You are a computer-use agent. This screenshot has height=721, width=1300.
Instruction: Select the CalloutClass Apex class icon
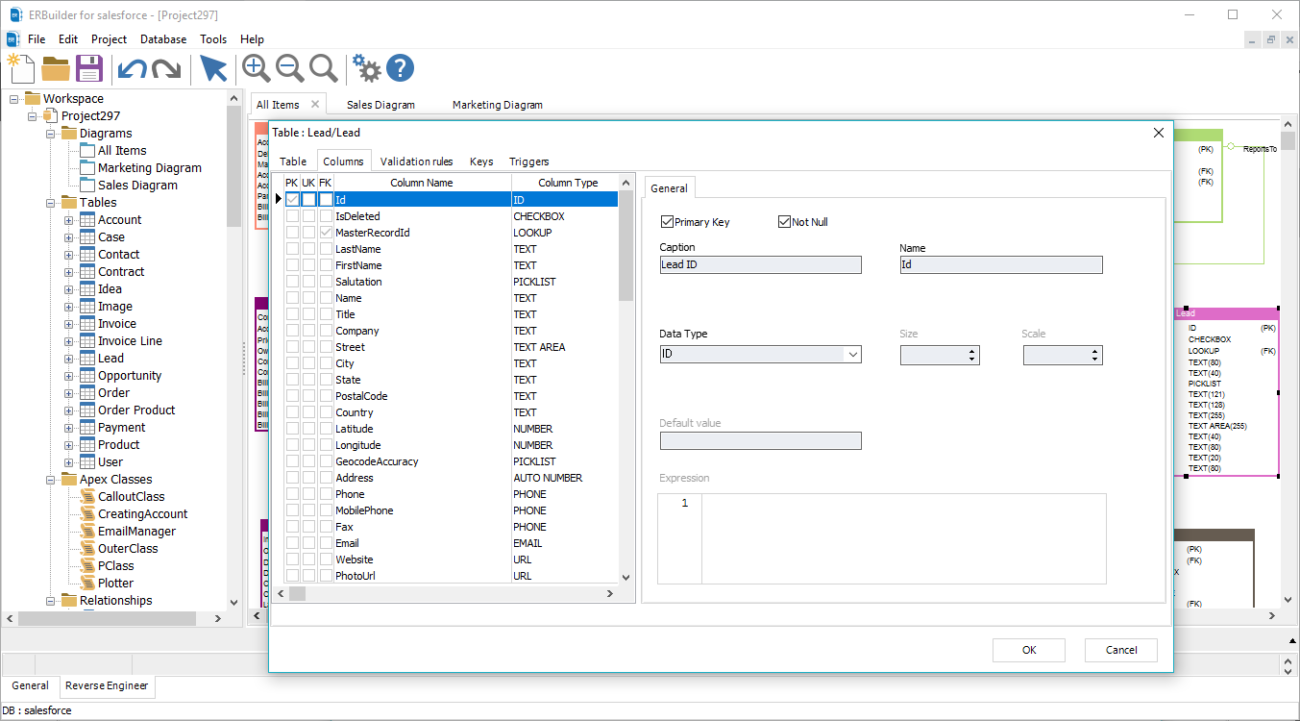click(87, 497)
